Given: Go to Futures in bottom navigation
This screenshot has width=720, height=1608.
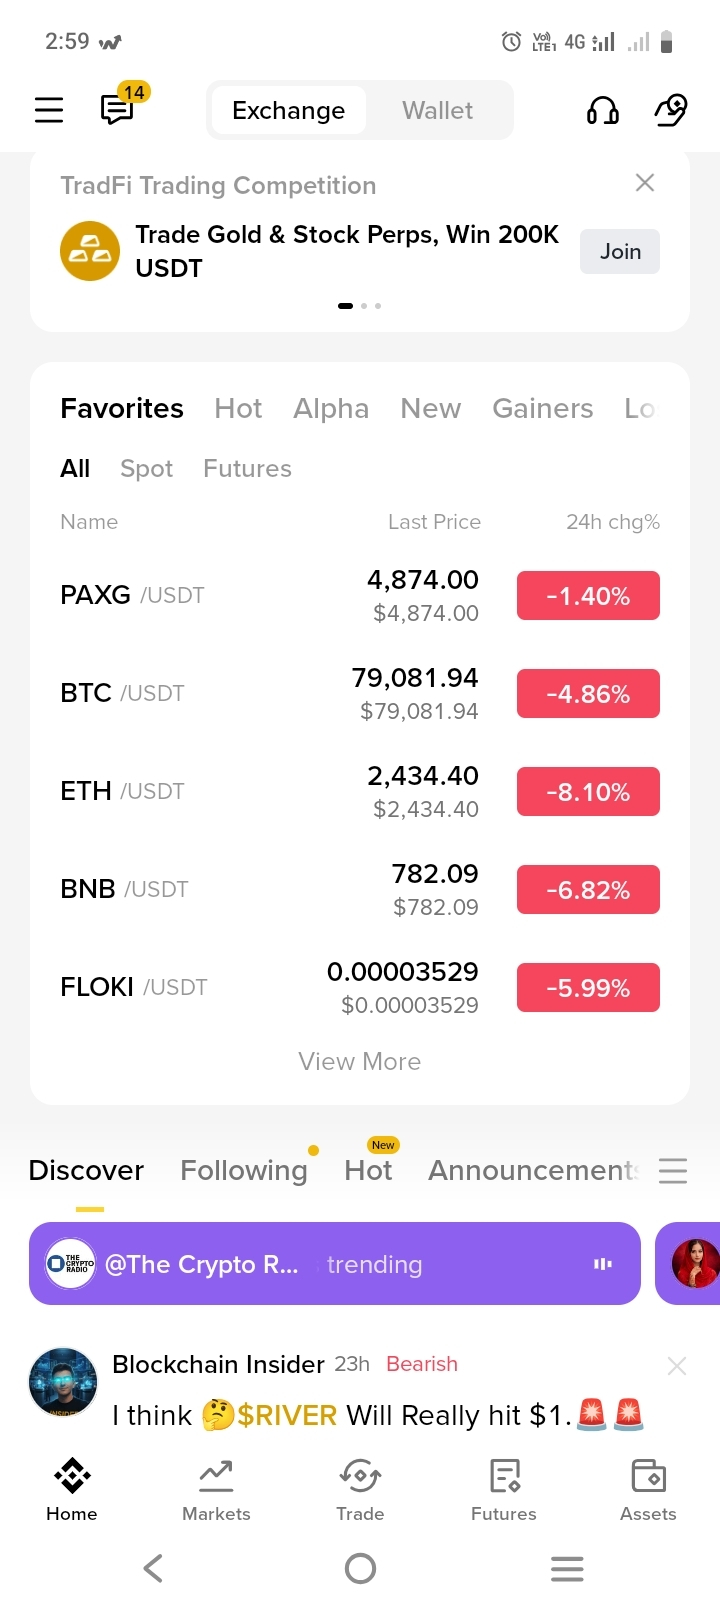Looking at the screenshot, I should coord(504,1490).
